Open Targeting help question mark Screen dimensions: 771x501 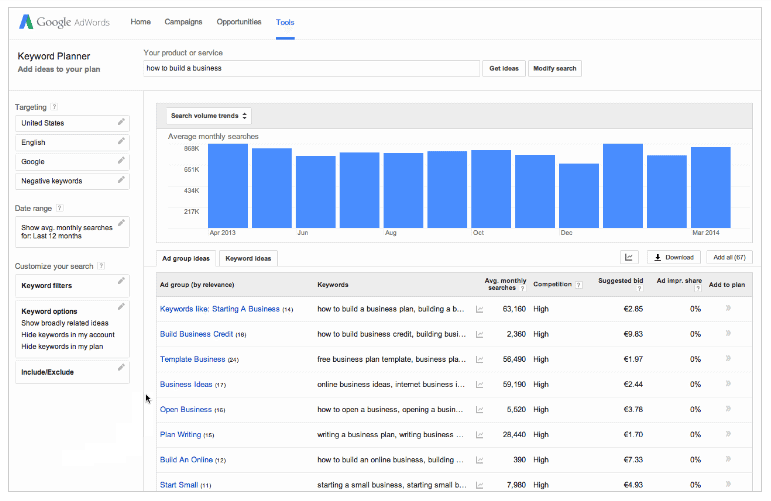[55, 107]
